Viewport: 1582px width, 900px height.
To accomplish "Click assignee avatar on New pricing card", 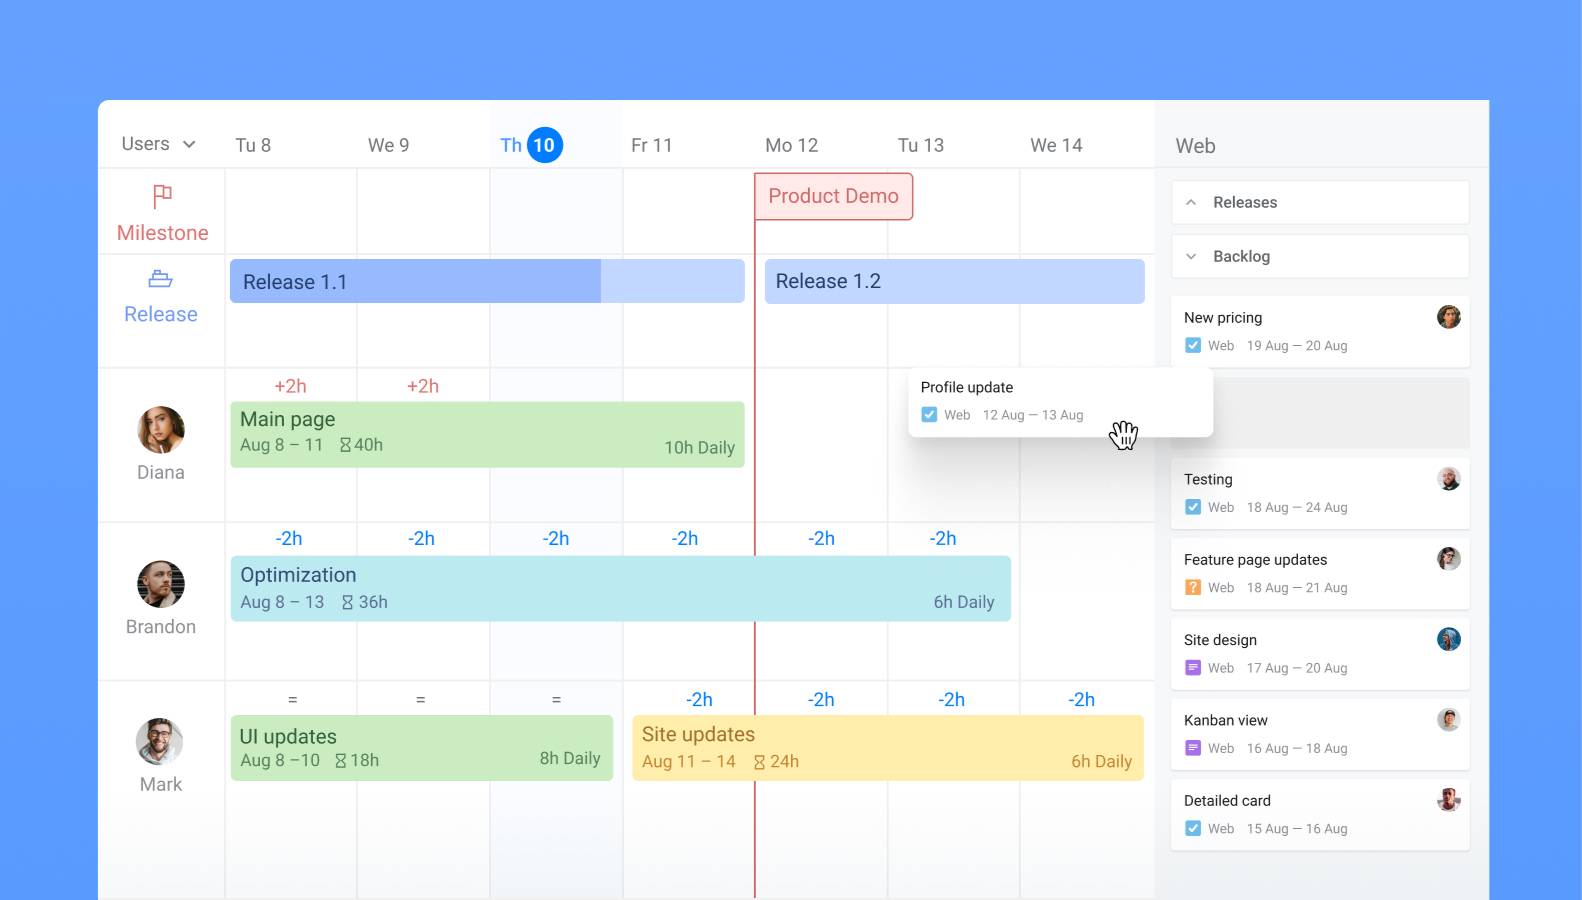I will tap(1449, 317).
